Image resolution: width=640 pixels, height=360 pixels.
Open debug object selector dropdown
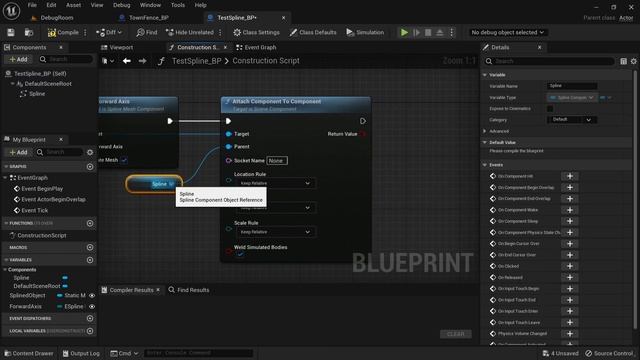point(507,32)
